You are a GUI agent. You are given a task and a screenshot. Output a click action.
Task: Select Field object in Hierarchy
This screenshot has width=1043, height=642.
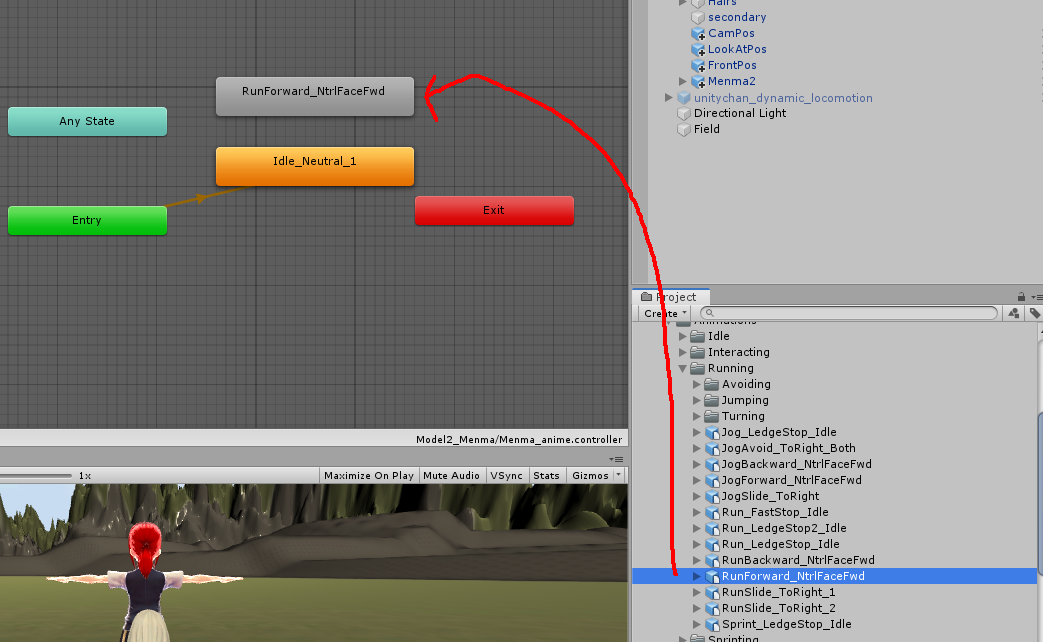point(706,129)
